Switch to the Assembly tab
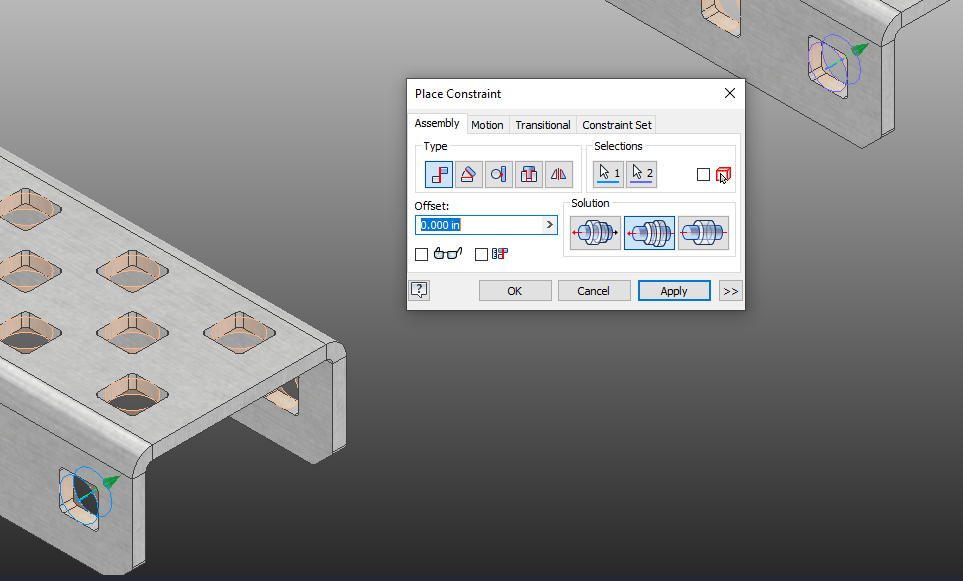963x581 pixels. (x=437, y=123)
